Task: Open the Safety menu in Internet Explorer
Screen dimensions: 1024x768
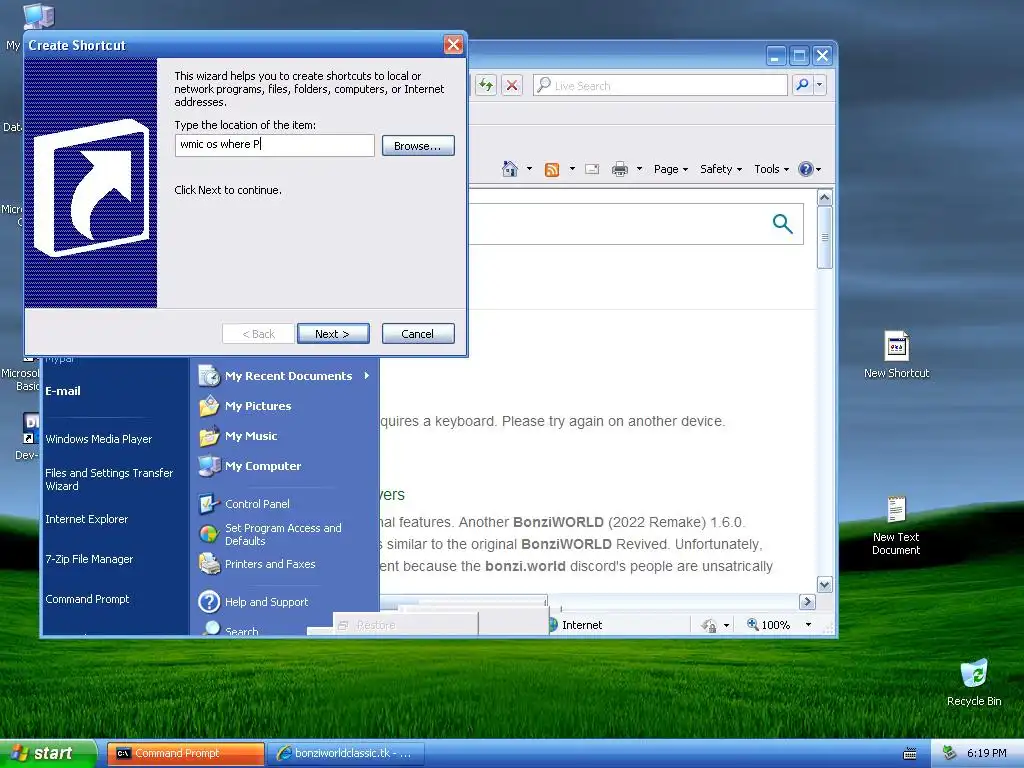Action: pyautogui.click(x=721, y=169)
